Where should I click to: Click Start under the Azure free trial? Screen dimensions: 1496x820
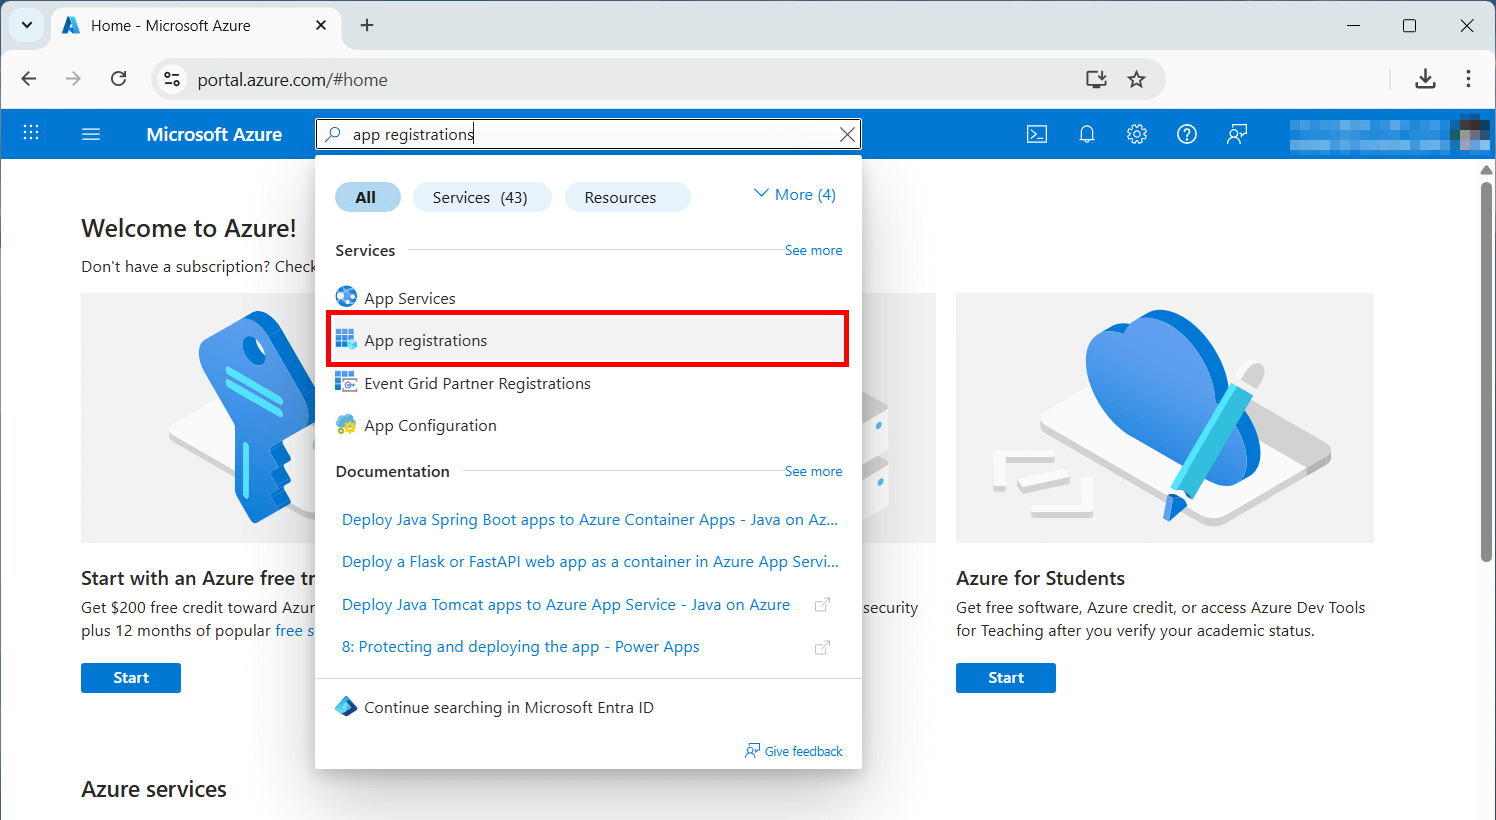[130, 677]
